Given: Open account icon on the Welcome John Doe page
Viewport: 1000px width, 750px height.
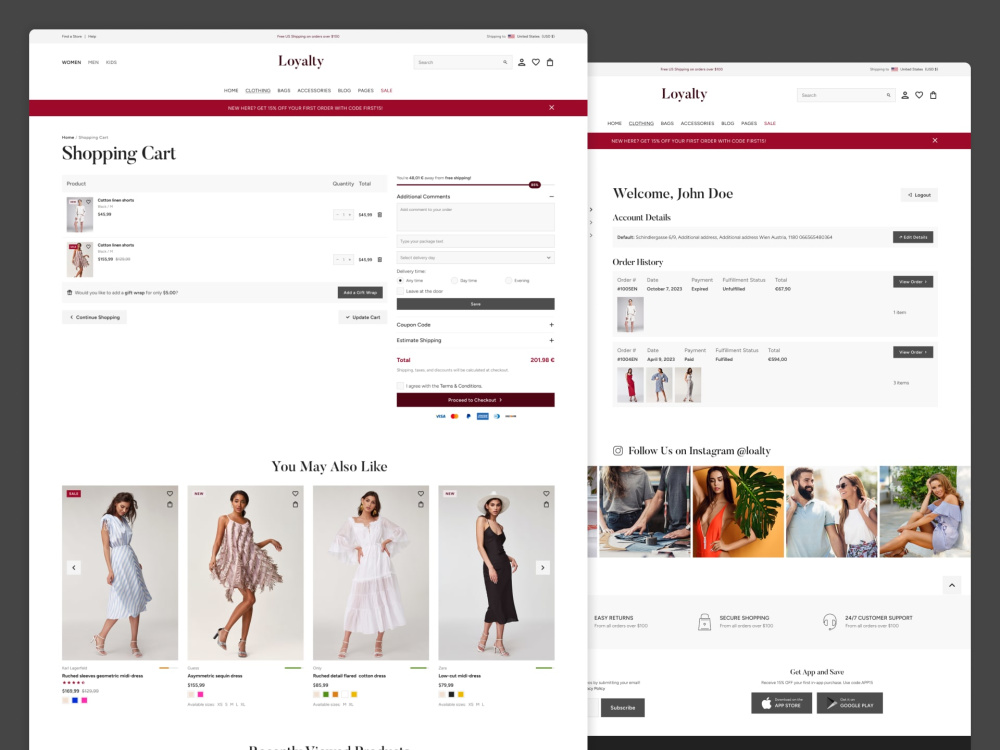Looking at the screenshot, I should [x=904, y=95].
